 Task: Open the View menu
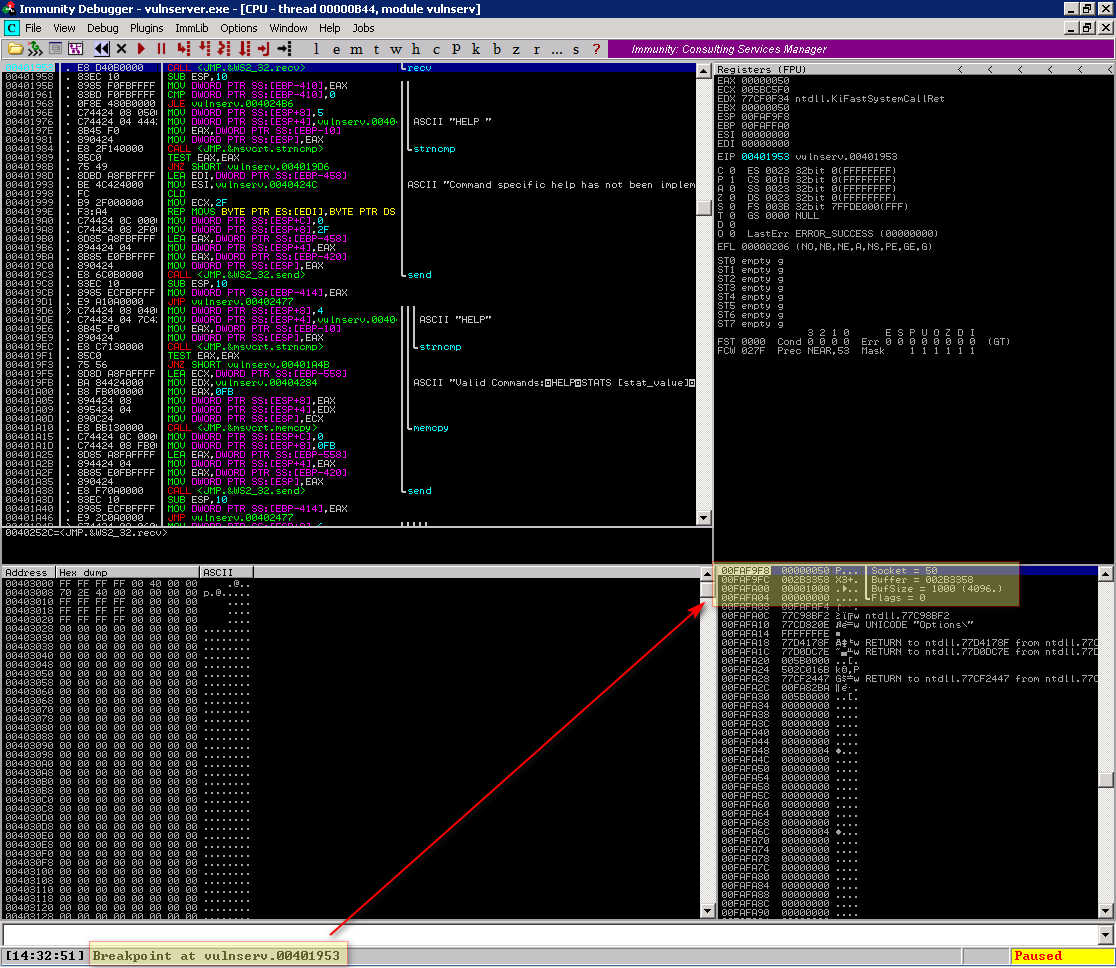(x=64, y=28)
